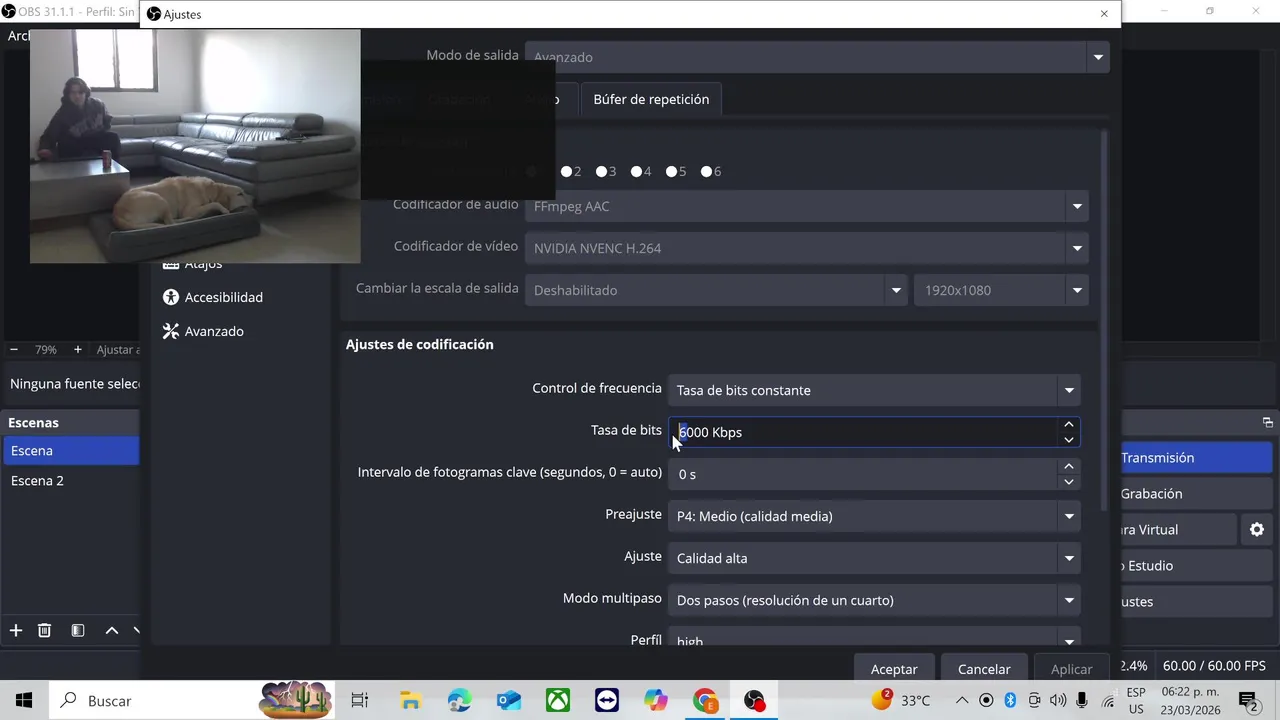
Task: Select Escena 2 in the scenes list
Action: (71, 481)
